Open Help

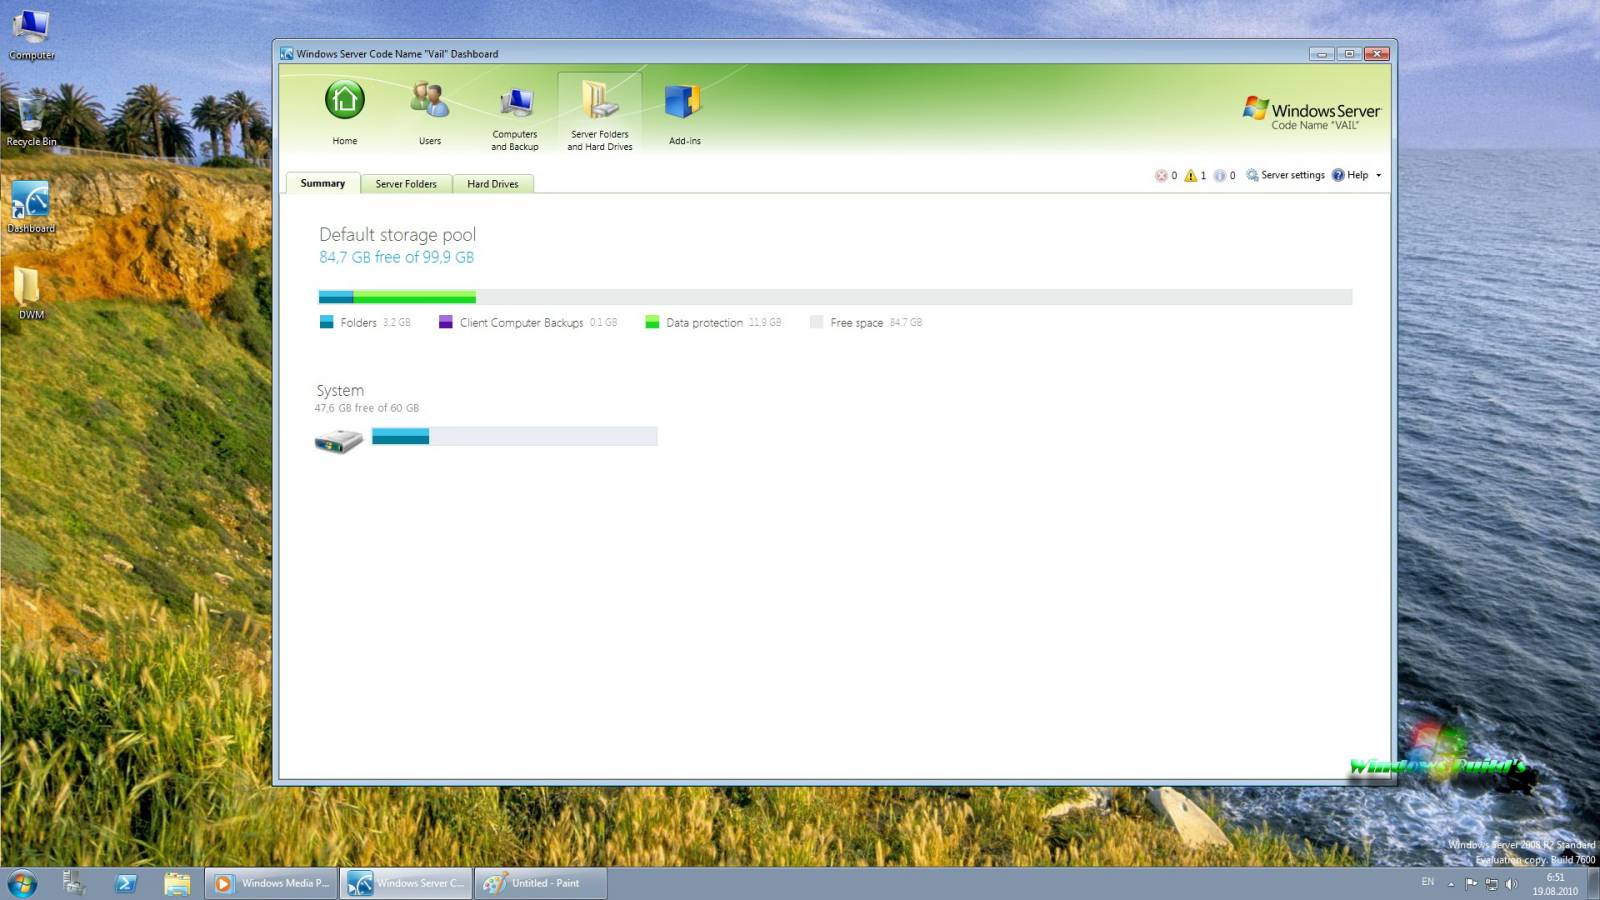pos(1350,175)
